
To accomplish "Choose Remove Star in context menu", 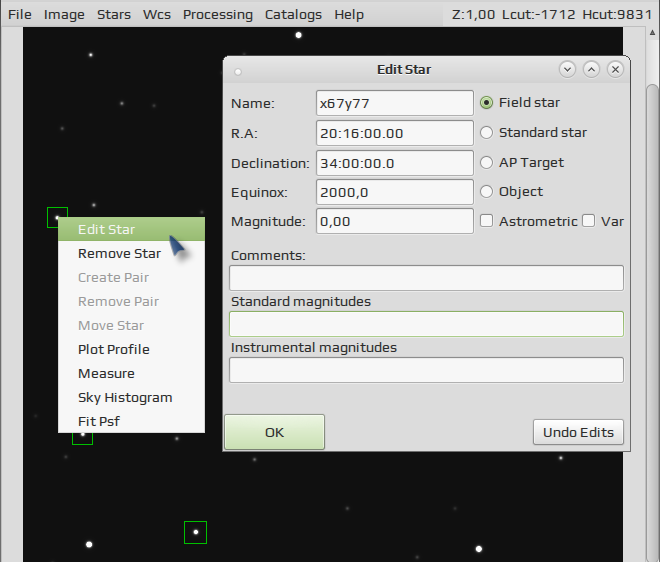I will pyautogui.click(x=131, y=253).
